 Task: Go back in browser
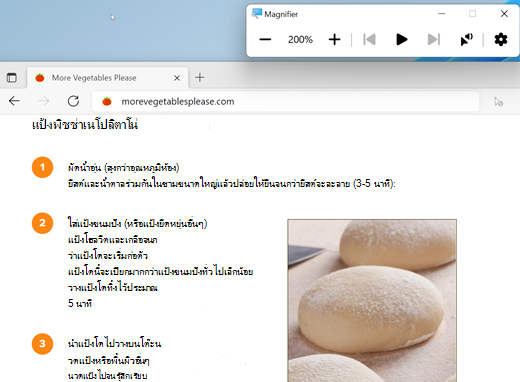click(14, 101)
